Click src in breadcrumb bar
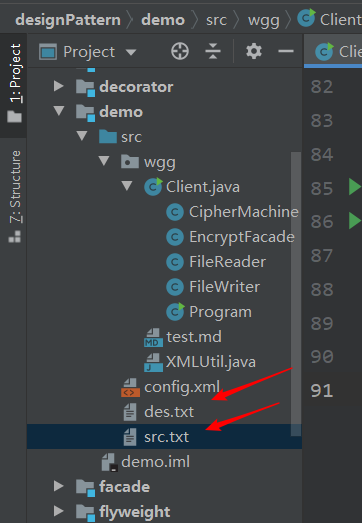362x523 pixels. (216, 20)
